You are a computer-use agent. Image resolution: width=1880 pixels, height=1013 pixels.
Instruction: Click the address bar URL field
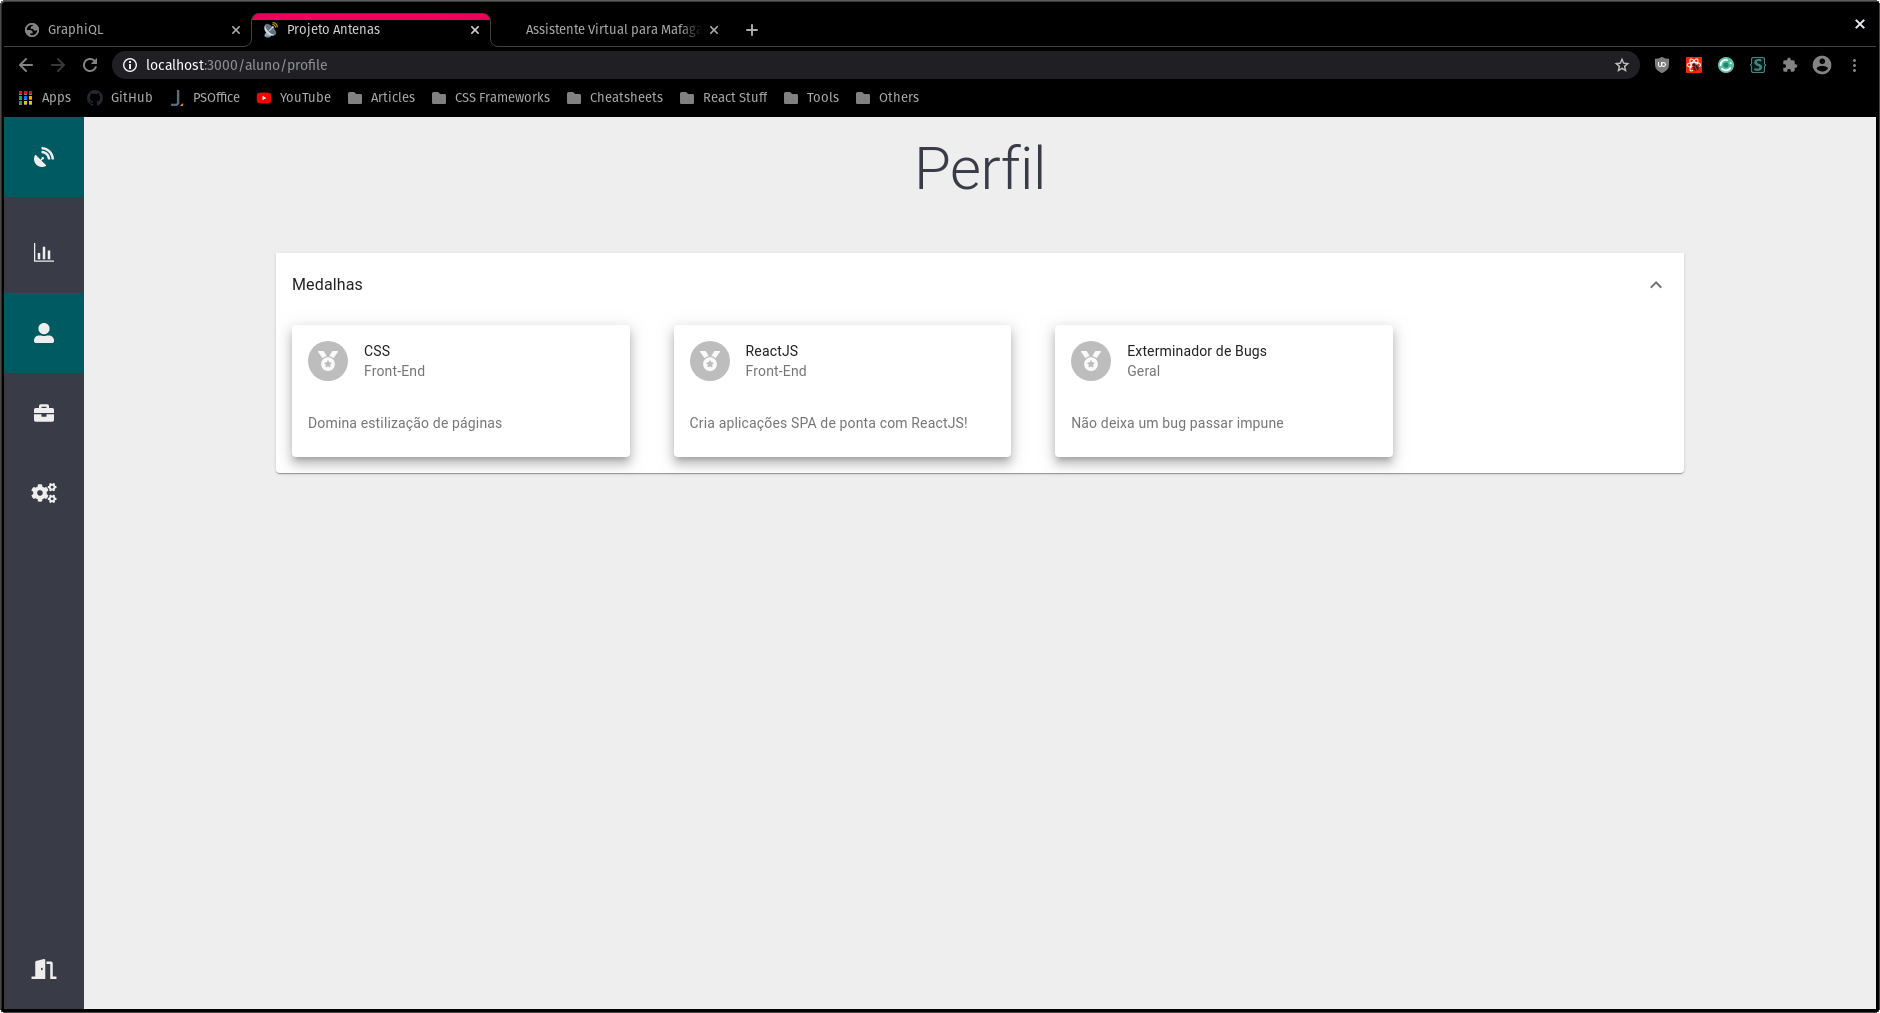[875, 65]
